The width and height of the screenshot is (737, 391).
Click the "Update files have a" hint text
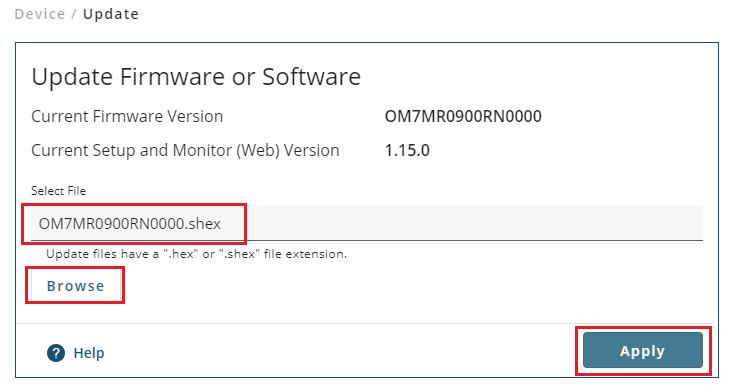[x=102, y=254]
